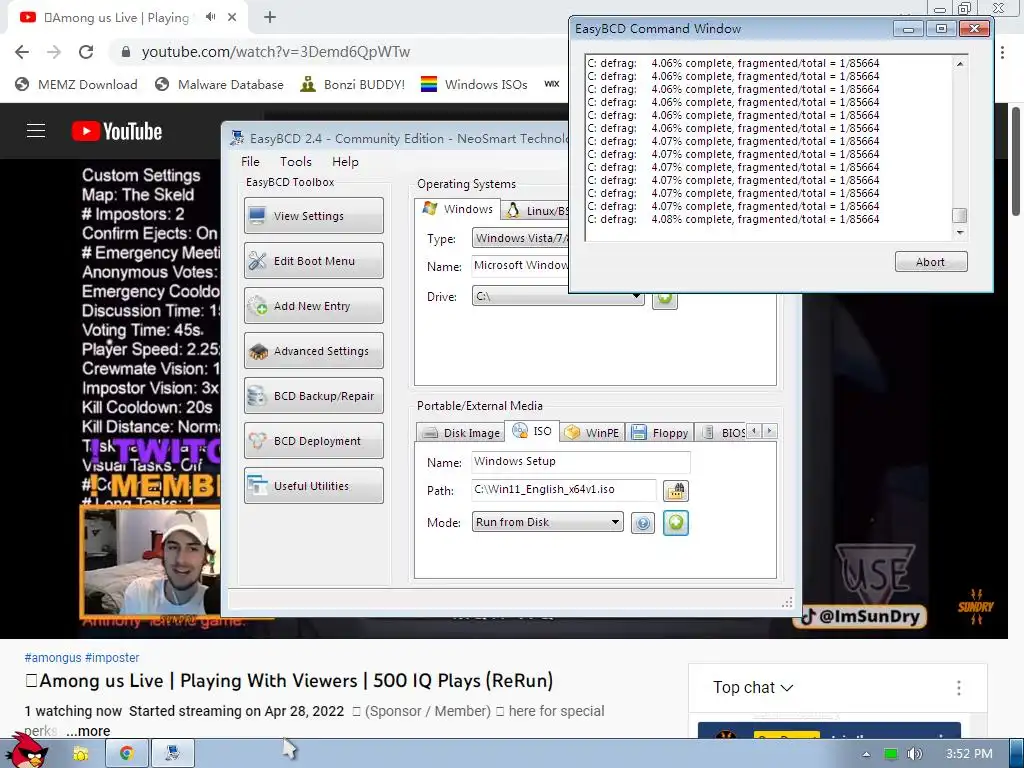
Task: Close the Among us Live tab
Action: (x=232, y=17)
